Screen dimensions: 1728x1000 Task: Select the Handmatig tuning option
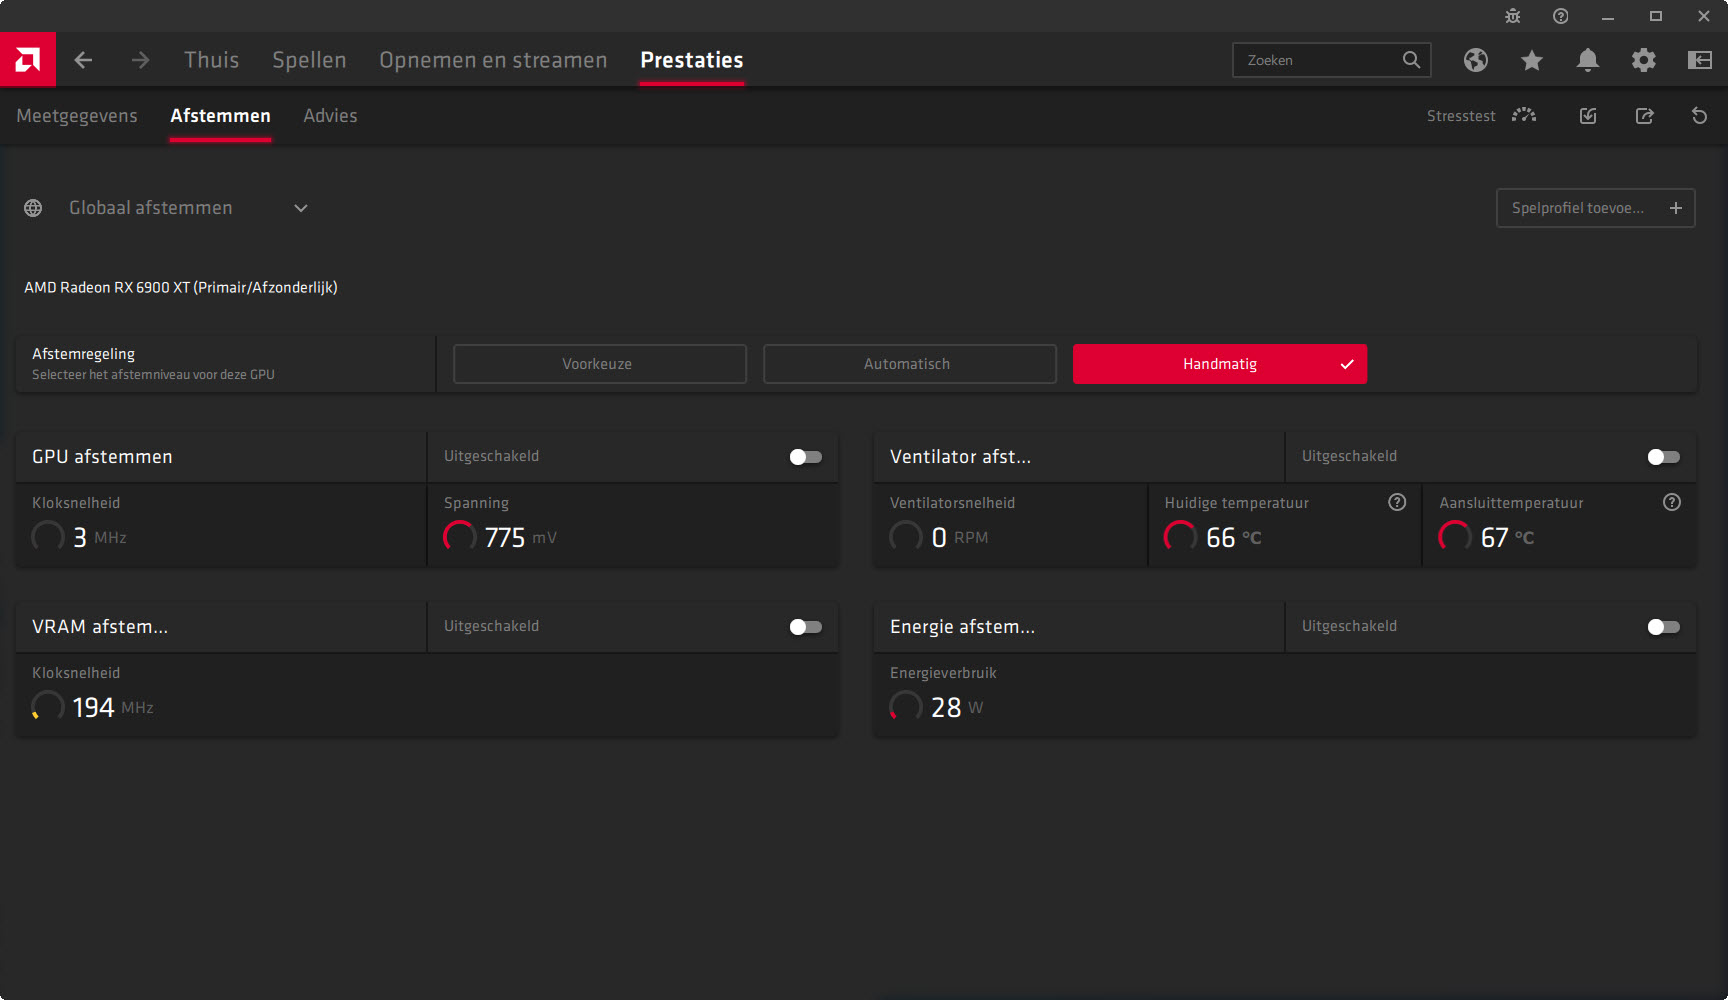pos(1220,364)
